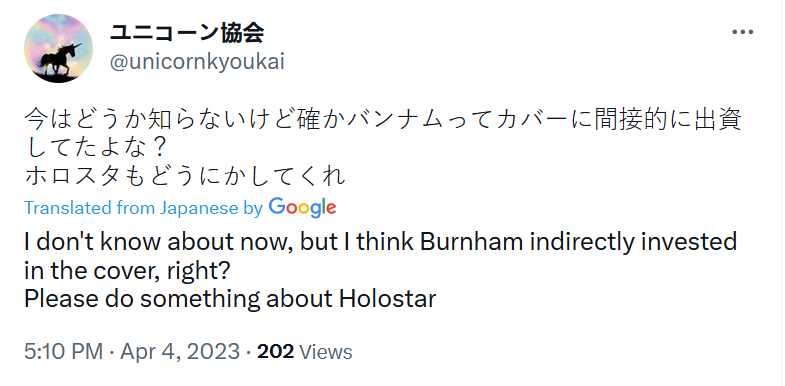Click the word Burnham in the translation
The width and height of the screenshot is (785, 386).
(x=472, y=242)
